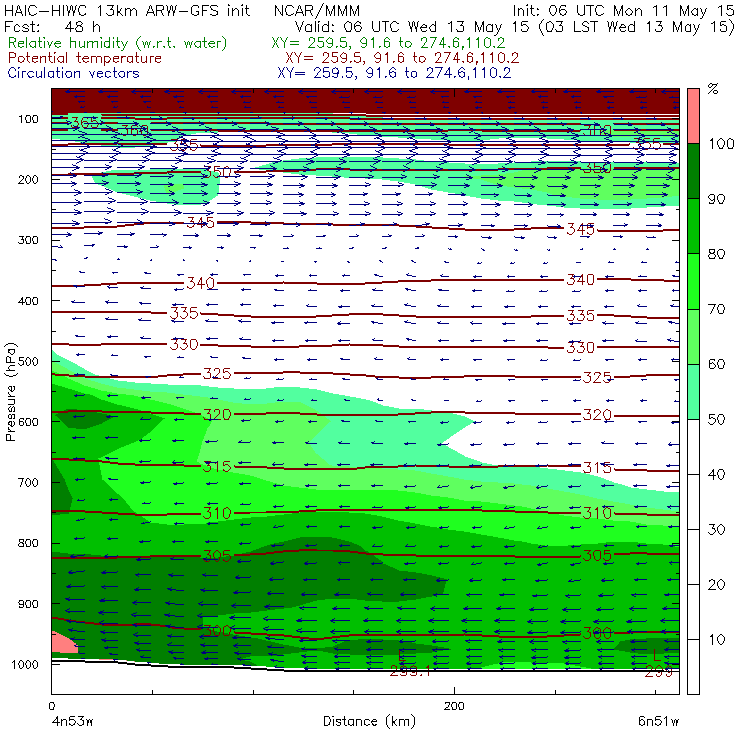
Task: Click the '400' pressure axis tick label
Action: 28,301
